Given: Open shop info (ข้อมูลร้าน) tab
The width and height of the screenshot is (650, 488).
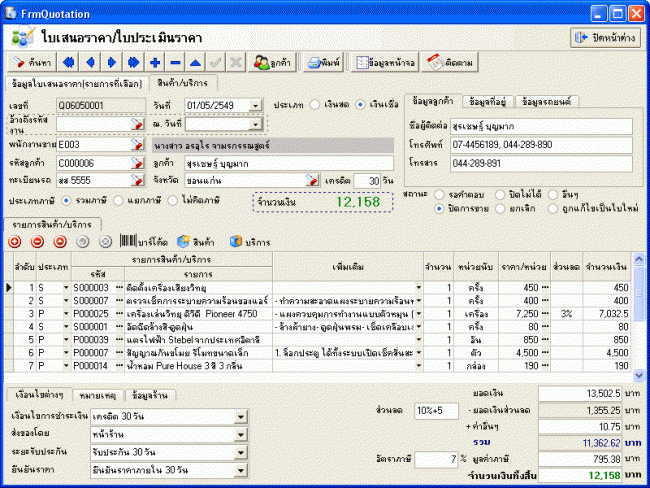Looking at the screenshot, I should coord(150,396).
